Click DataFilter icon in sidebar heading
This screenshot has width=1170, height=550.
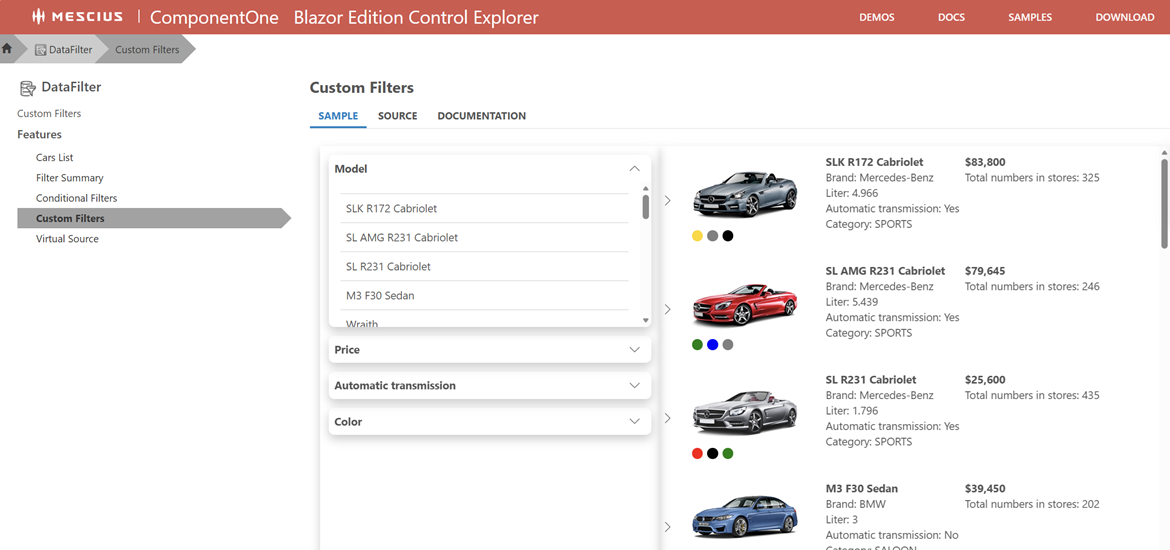tap(27, 88)
